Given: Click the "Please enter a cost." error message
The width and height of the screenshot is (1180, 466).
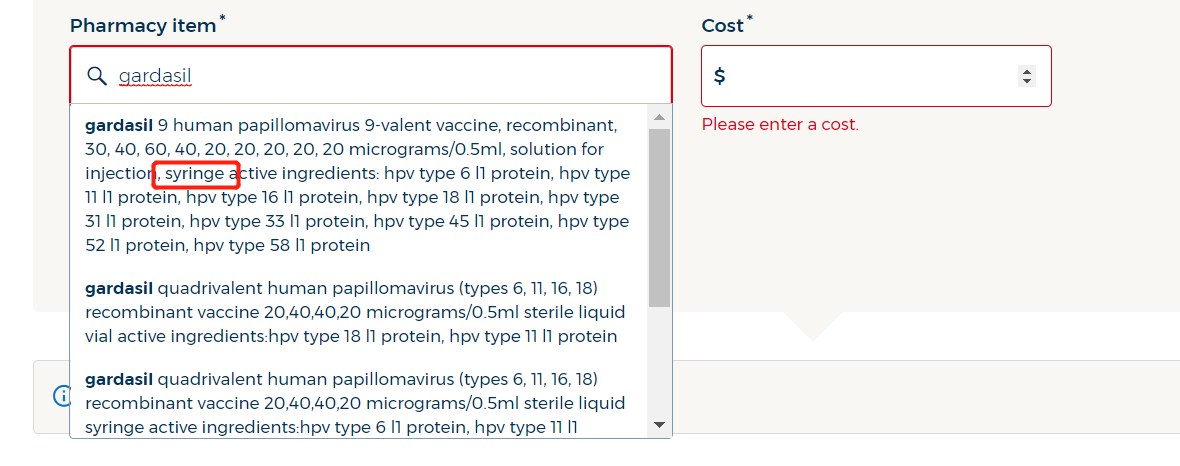Looking at the screenshot, I should 780,125.
